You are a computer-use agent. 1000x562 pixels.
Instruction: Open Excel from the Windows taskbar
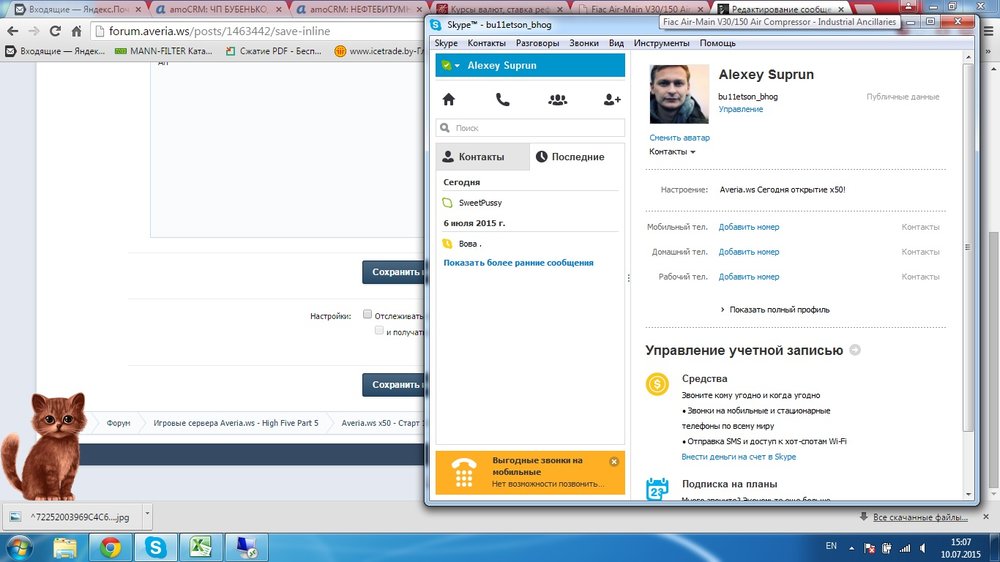coord(200,546)
